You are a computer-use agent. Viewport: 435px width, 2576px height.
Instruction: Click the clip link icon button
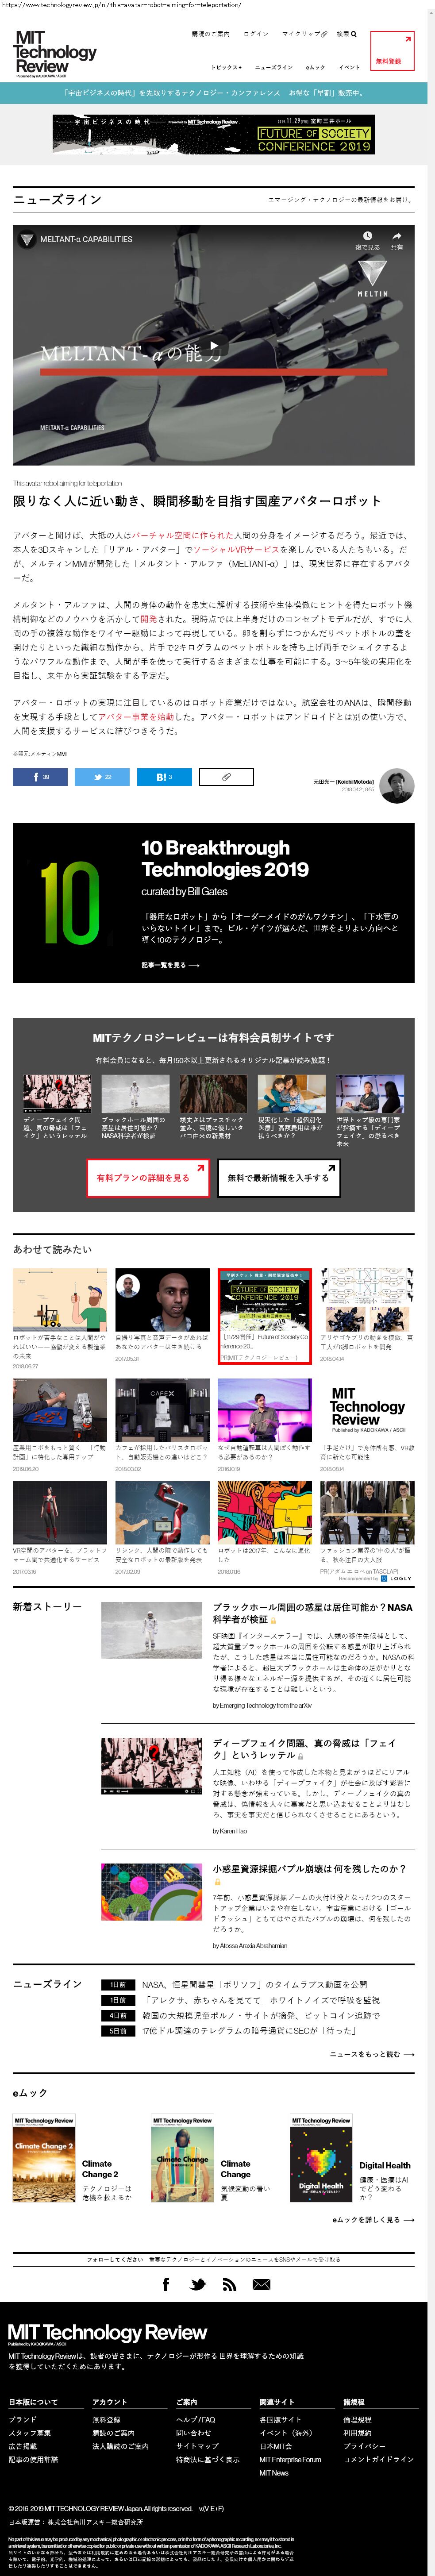(x=226, y=777)
